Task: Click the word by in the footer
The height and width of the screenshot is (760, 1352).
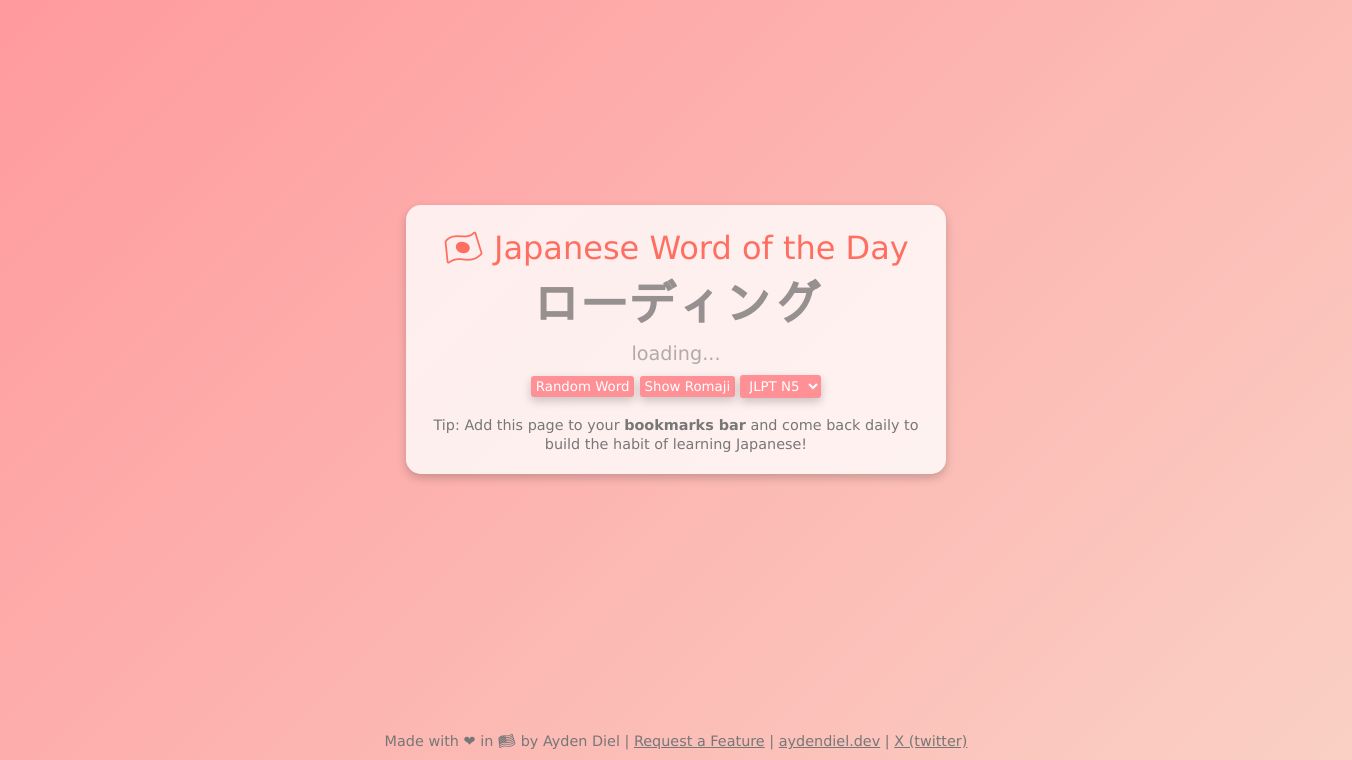Action: (x=529, y=741)
